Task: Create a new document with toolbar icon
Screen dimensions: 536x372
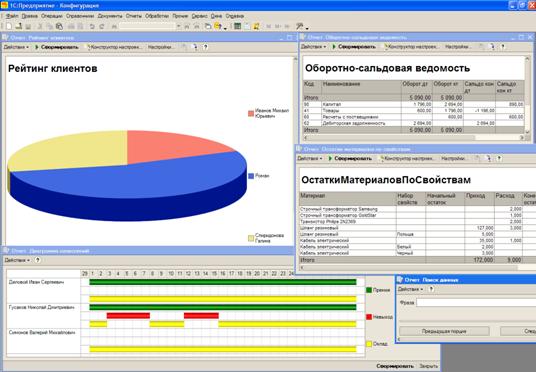Action: (x=9, y=26)
